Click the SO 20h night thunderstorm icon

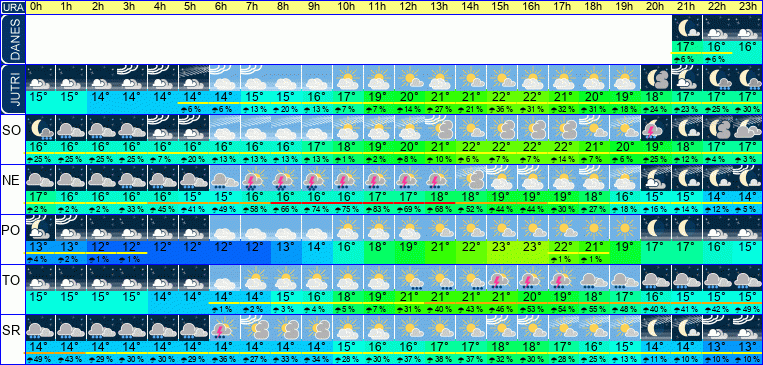click(x=655, y=128)
